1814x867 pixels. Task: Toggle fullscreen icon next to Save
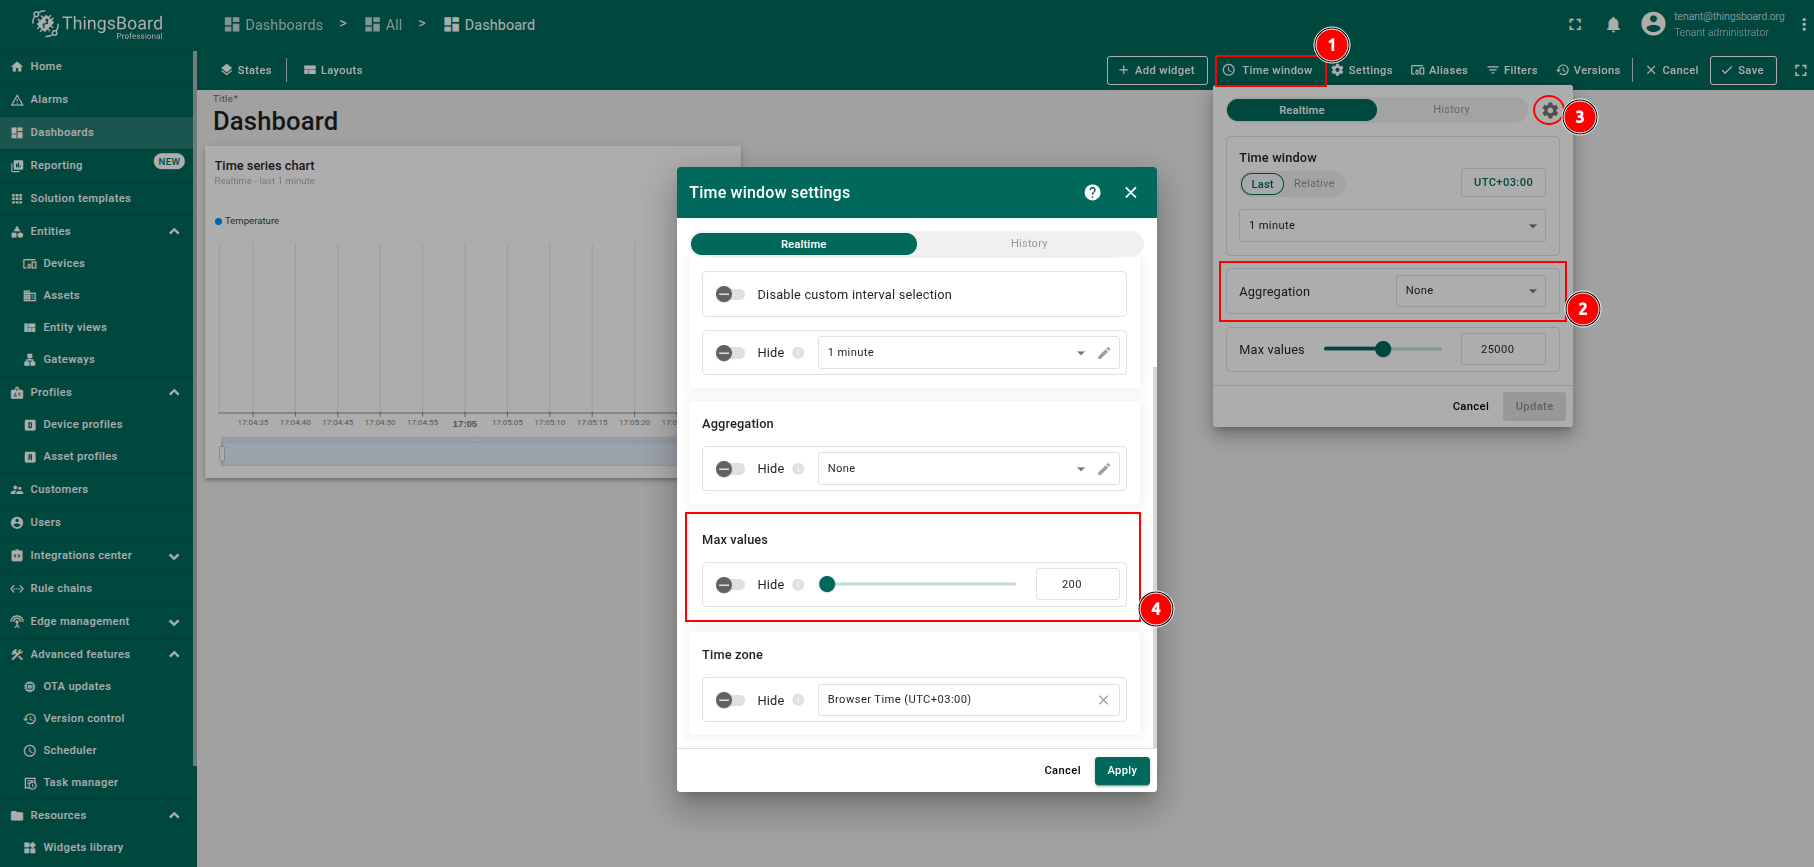(x=1800, y=71)
